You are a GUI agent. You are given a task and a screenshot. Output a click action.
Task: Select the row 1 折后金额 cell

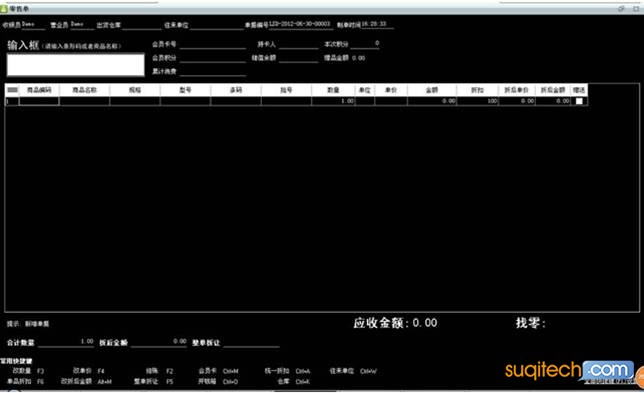click(553, 101)
